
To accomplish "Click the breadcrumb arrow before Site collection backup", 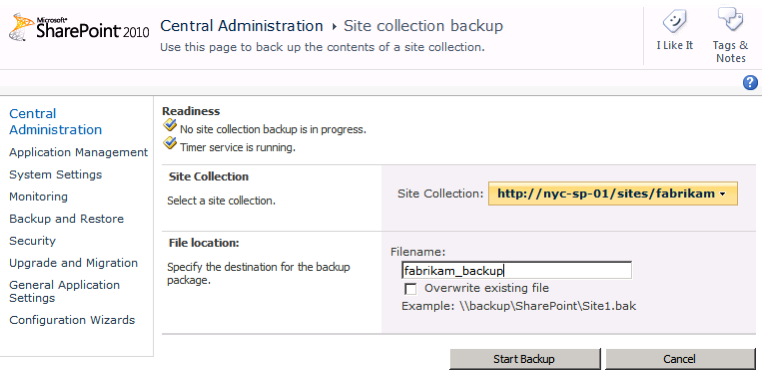I will click(x=334, y=27).
